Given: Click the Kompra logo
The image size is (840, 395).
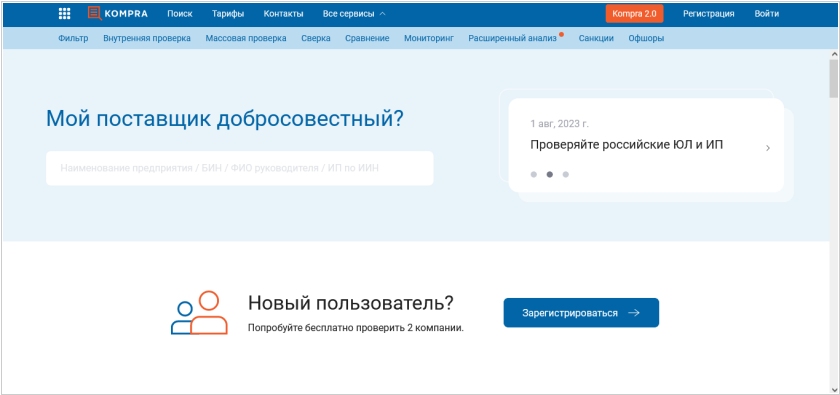Looking at the screenshot, I should pos(118,14).
